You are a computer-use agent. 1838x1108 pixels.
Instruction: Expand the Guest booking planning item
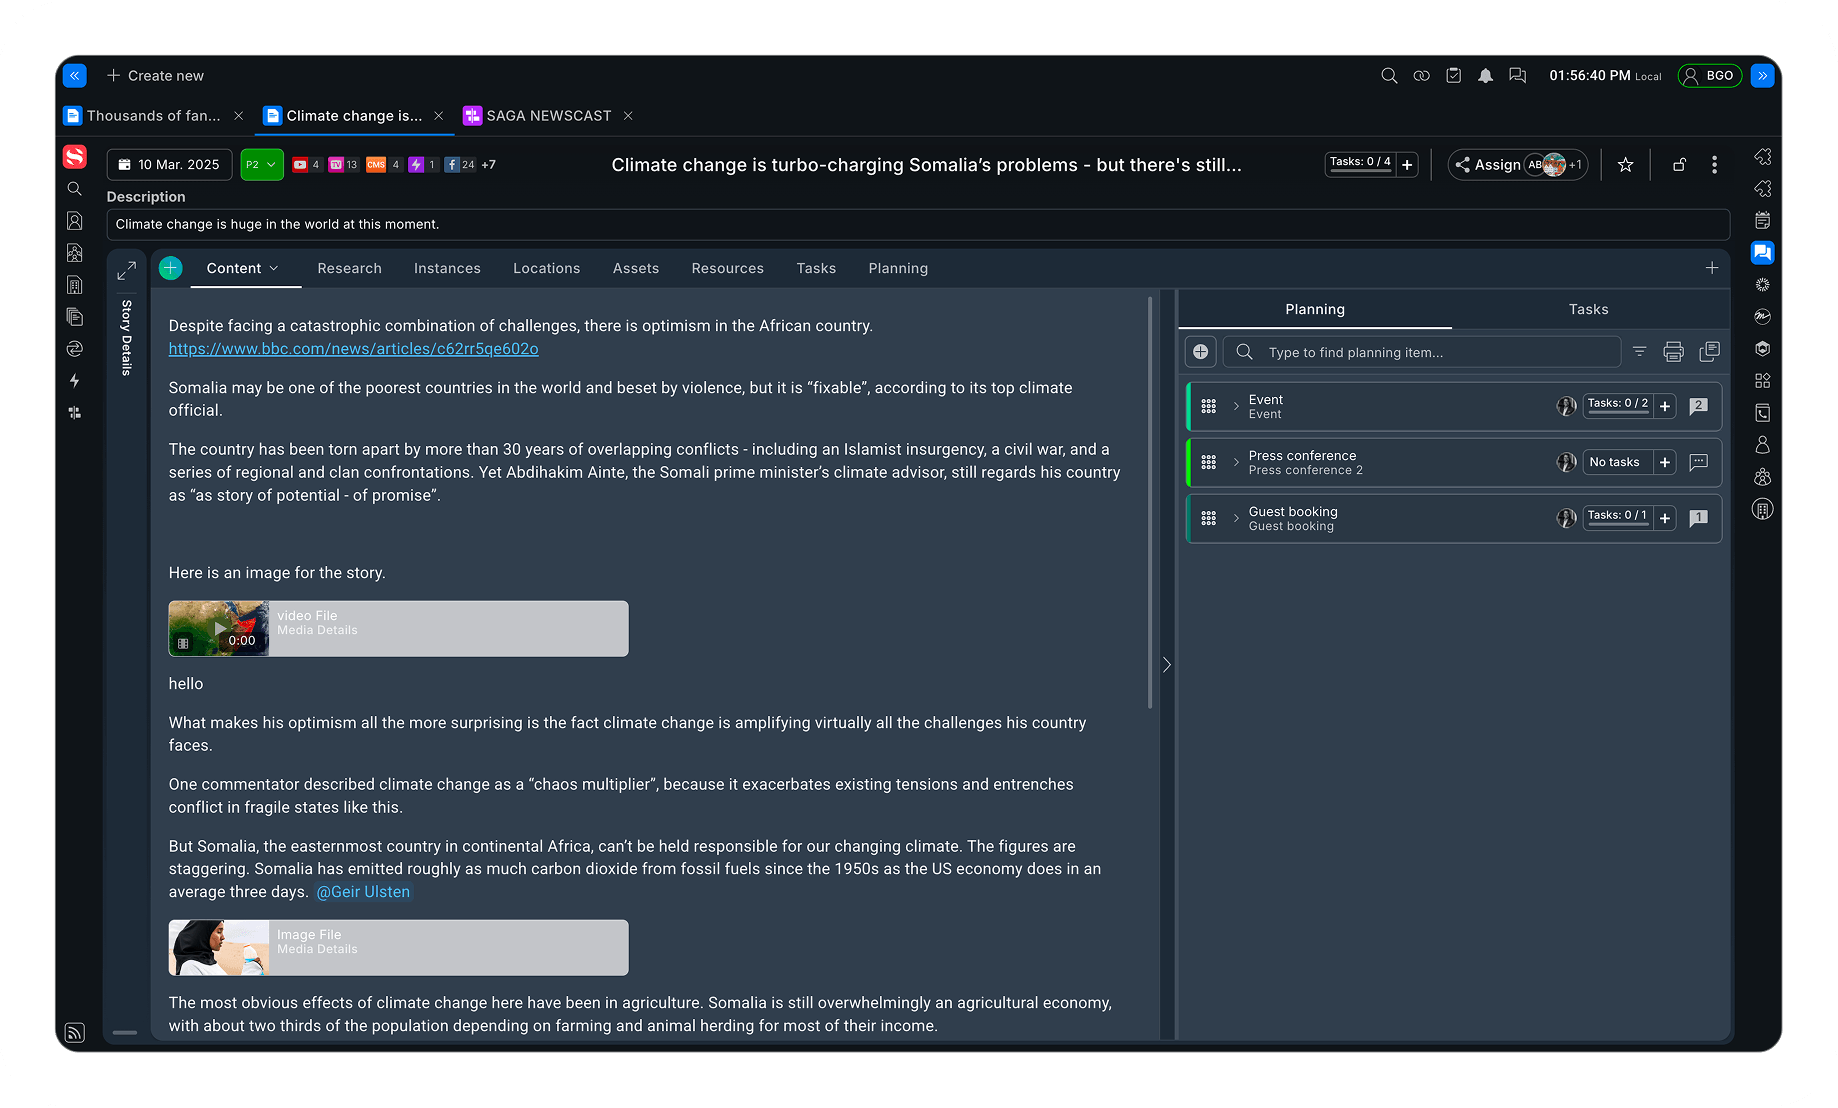point(1236,518)
